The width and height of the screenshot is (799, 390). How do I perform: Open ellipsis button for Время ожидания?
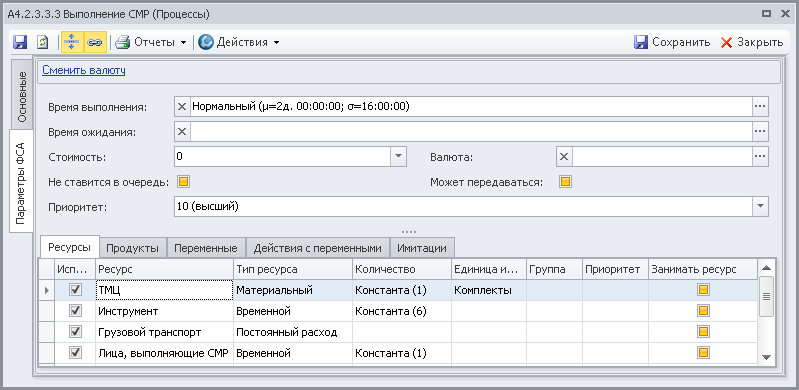(x=760, y=132)
